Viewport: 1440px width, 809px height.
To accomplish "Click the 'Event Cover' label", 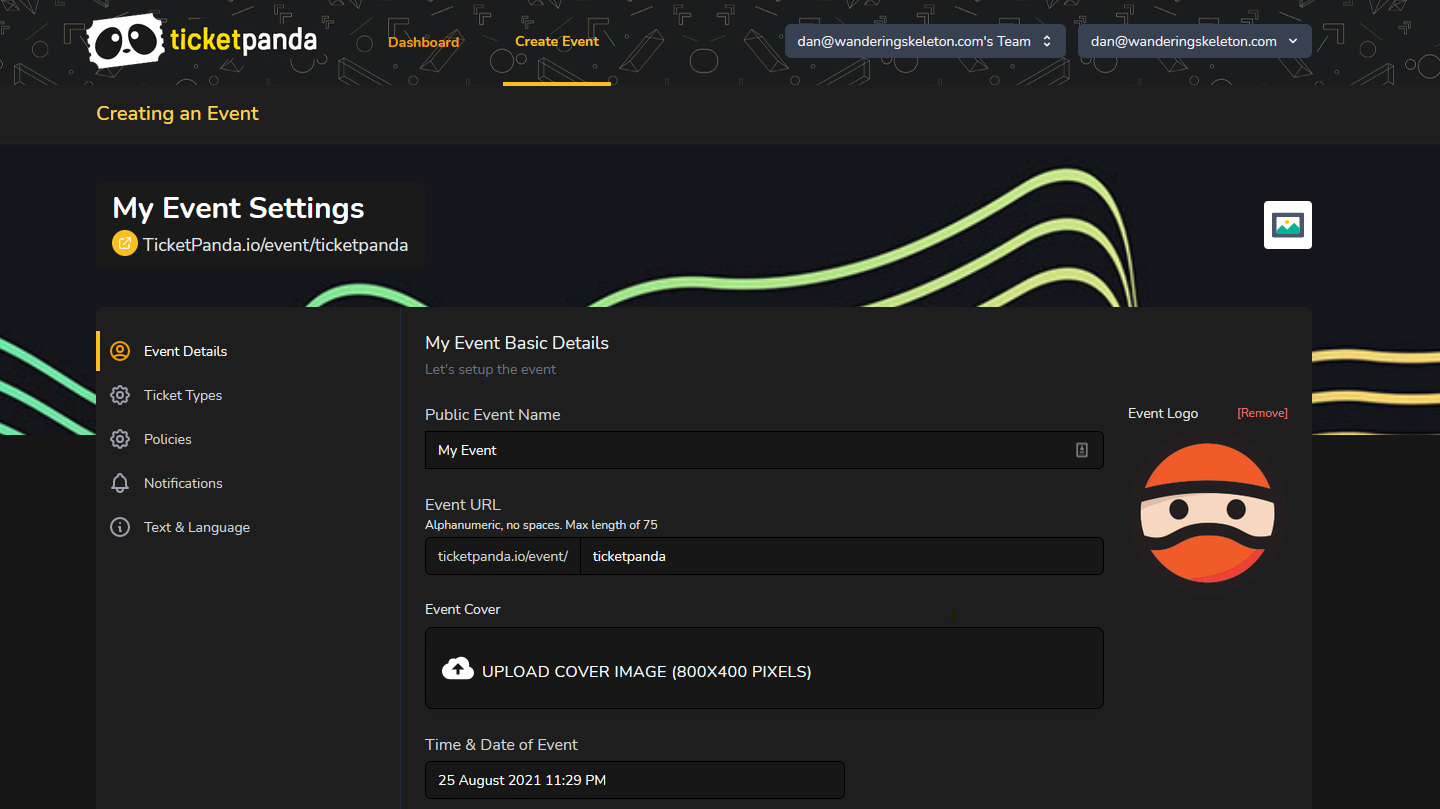I will [x=462, y=609].
